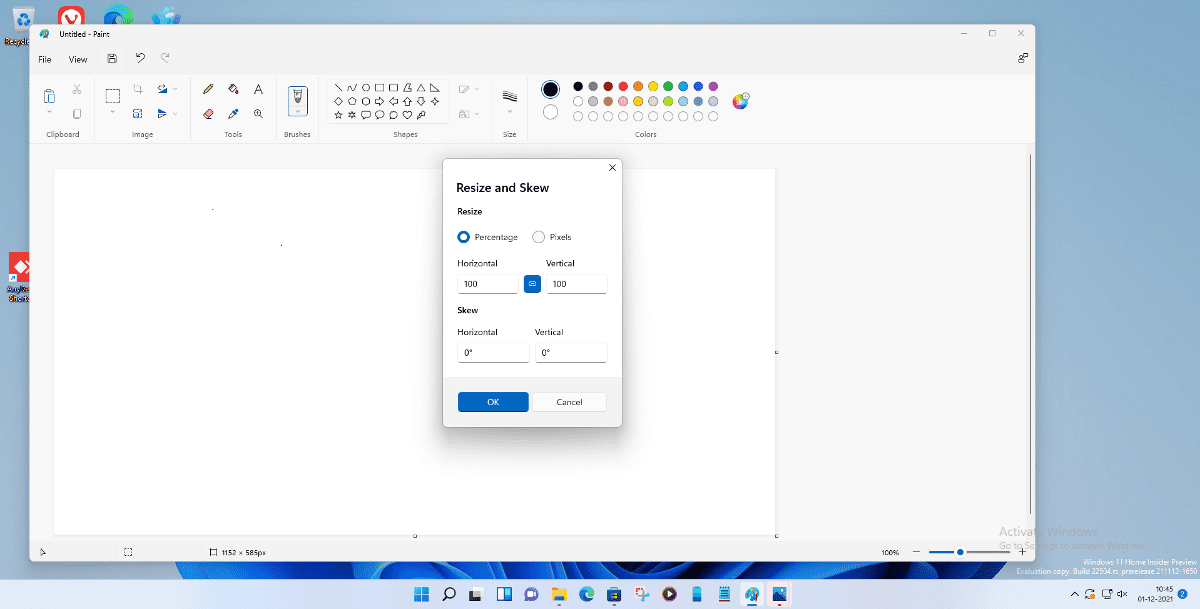Click the OK button in dialog
Screen dimensions: 1200x609
tap(493, 402)
